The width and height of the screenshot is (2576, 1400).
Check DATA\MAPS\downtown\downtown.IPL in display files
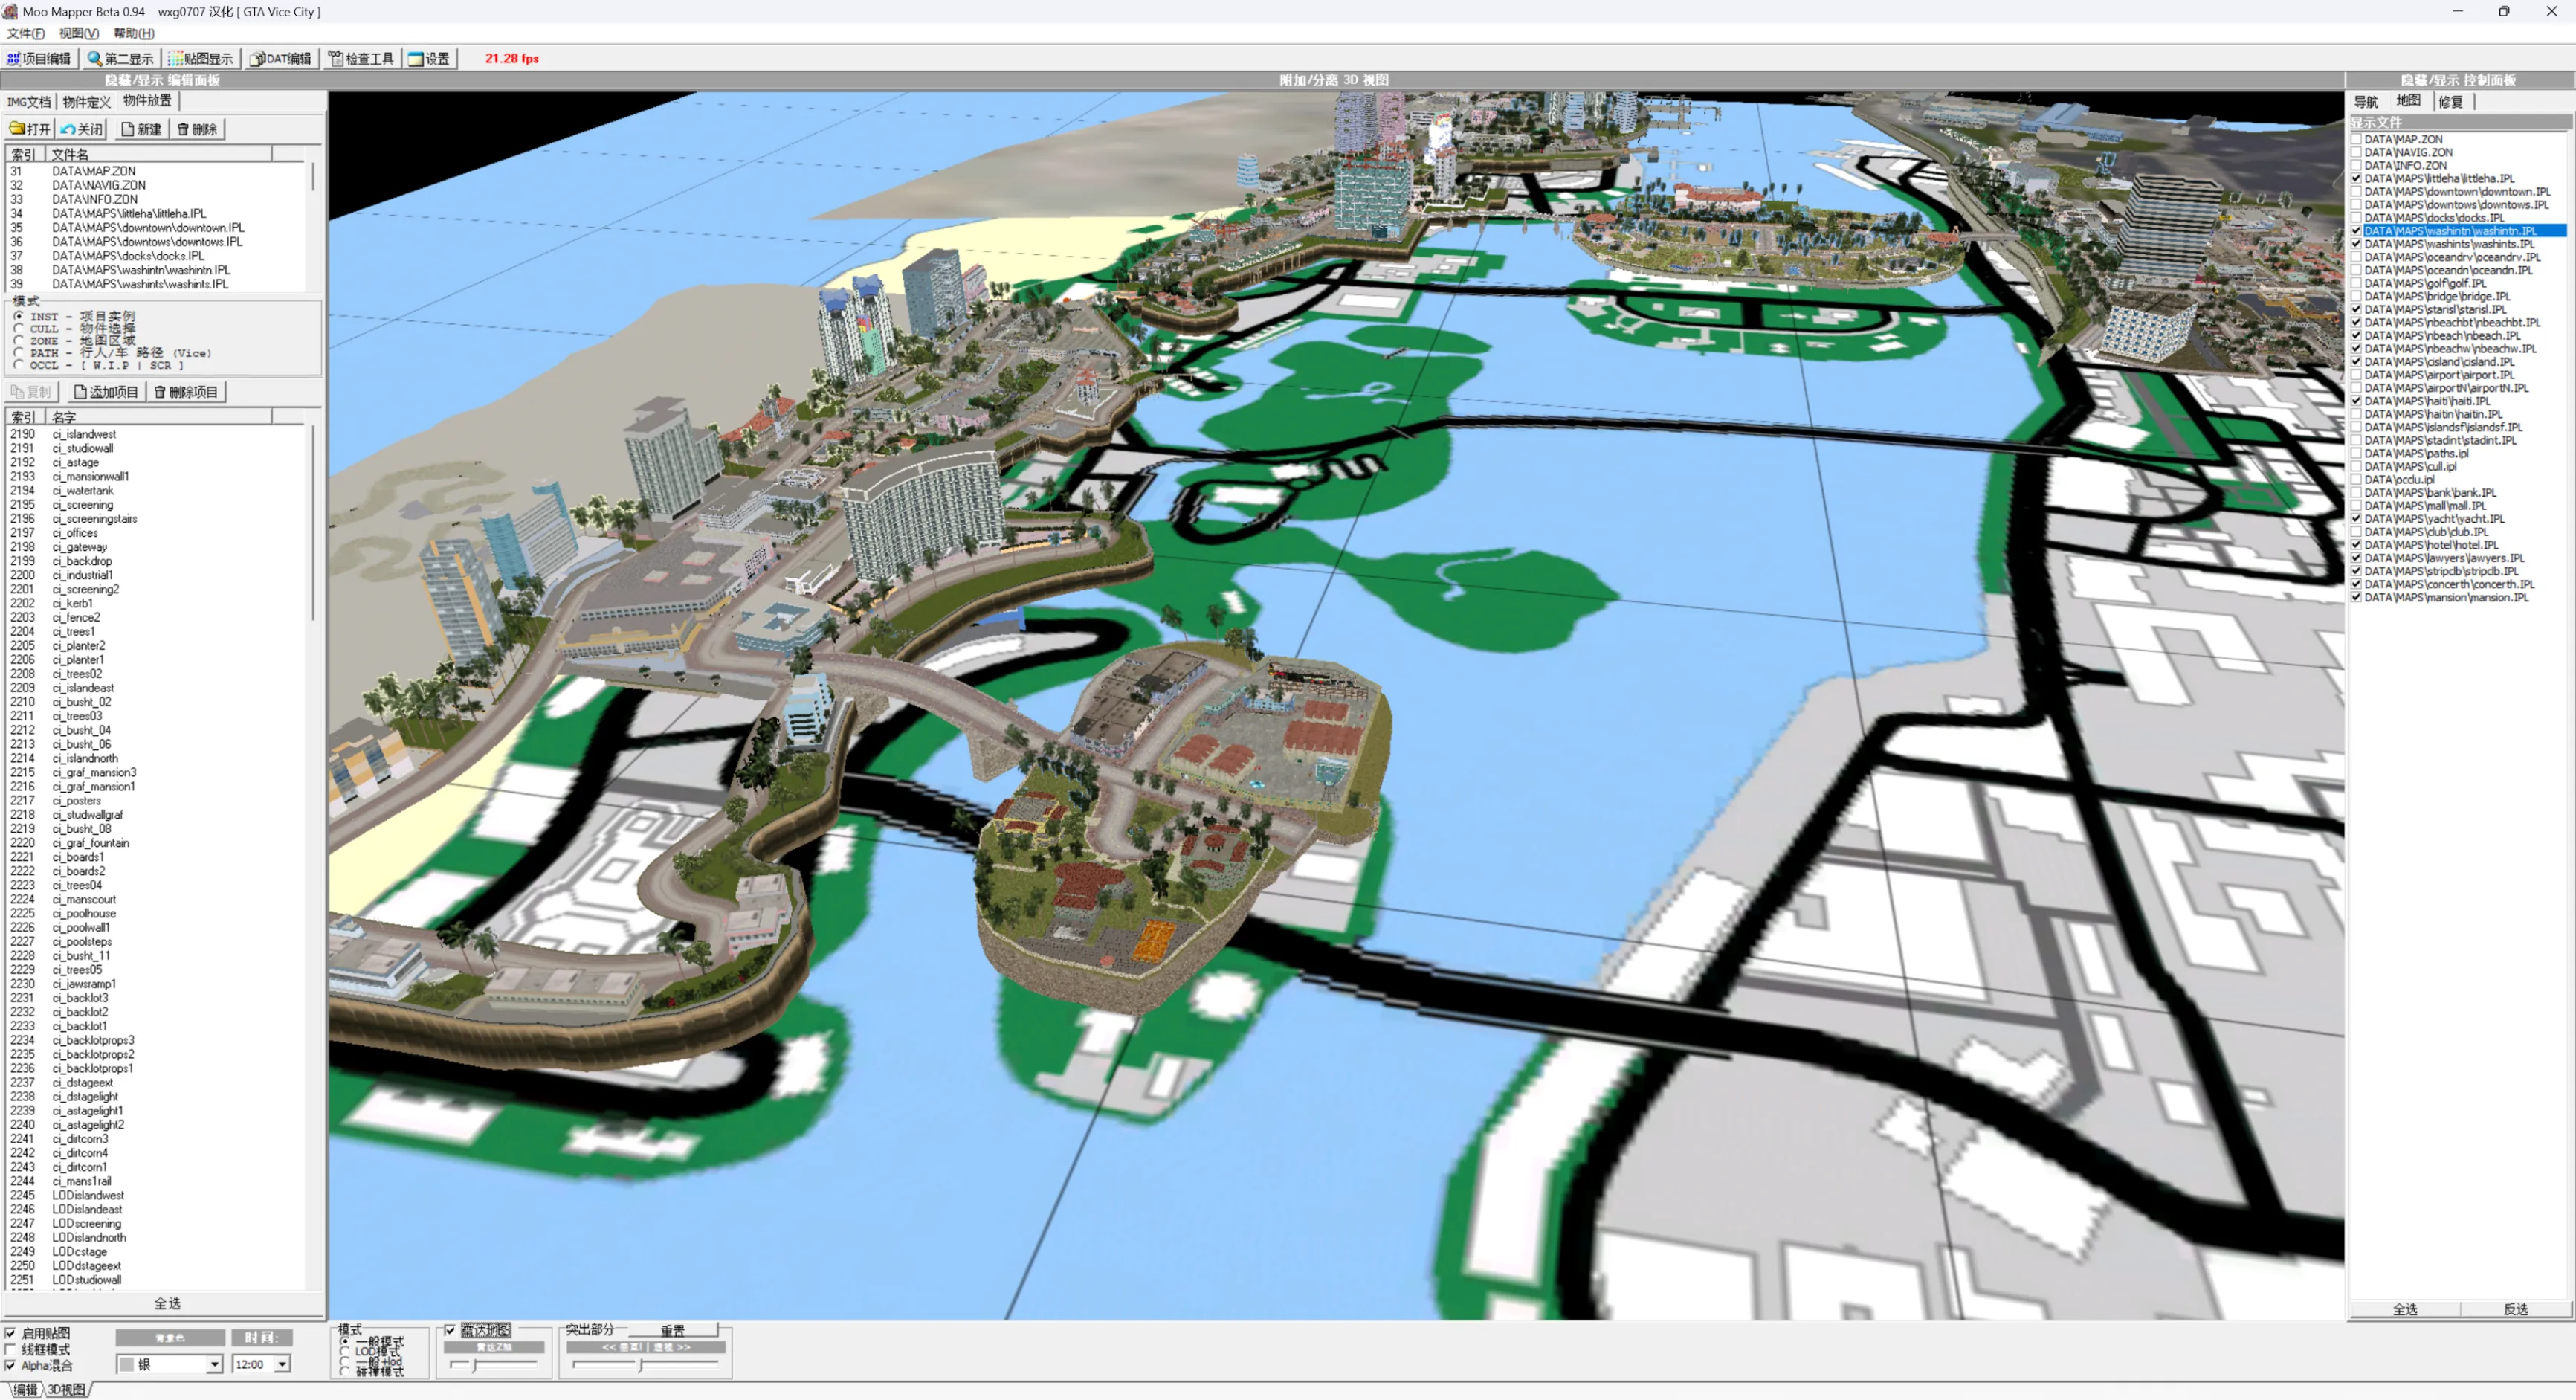(2356, 192)
